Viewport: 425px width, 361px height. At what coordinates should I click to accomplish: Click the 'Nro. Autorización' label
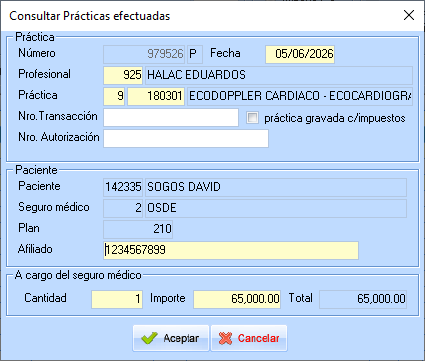click(59, 137)
